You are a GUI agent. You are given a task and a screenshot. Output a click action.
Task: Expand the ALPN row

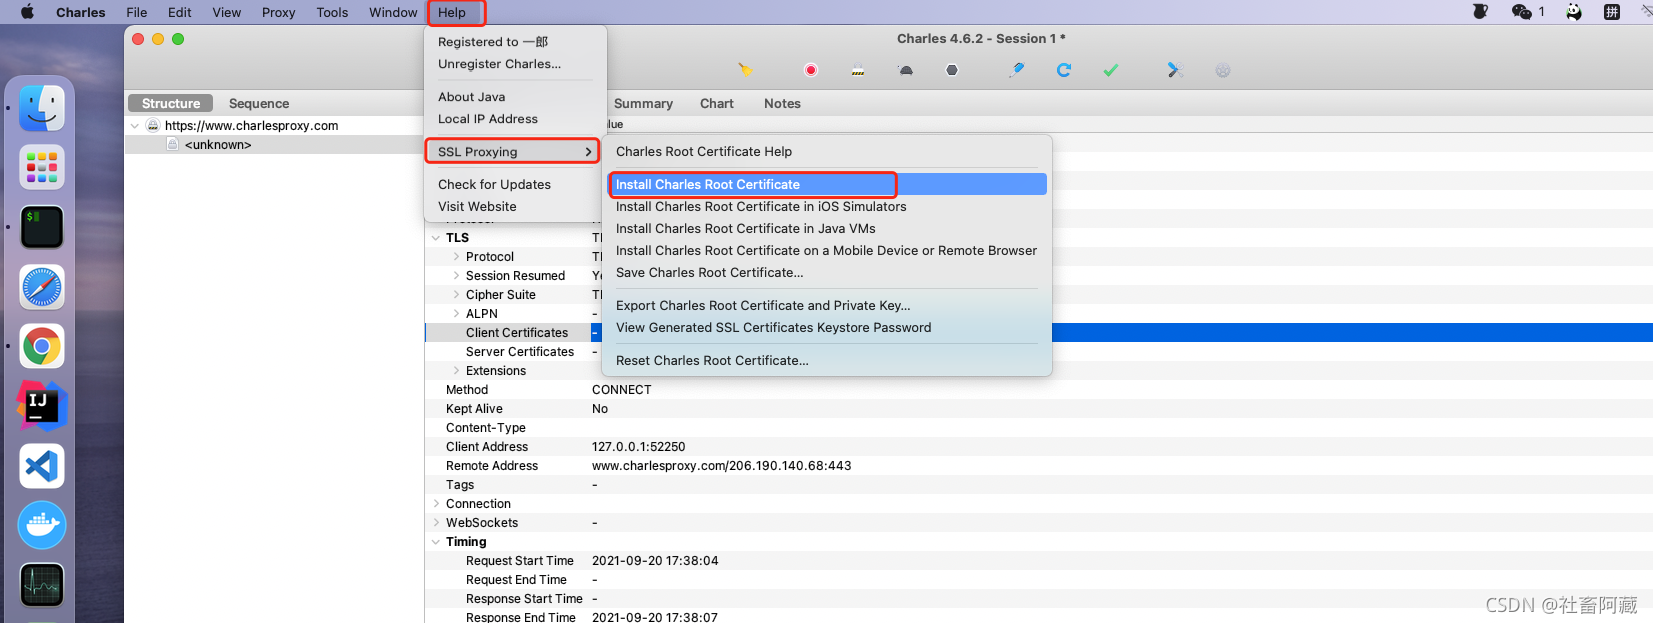pyautogui.click(x=456, y=314)
